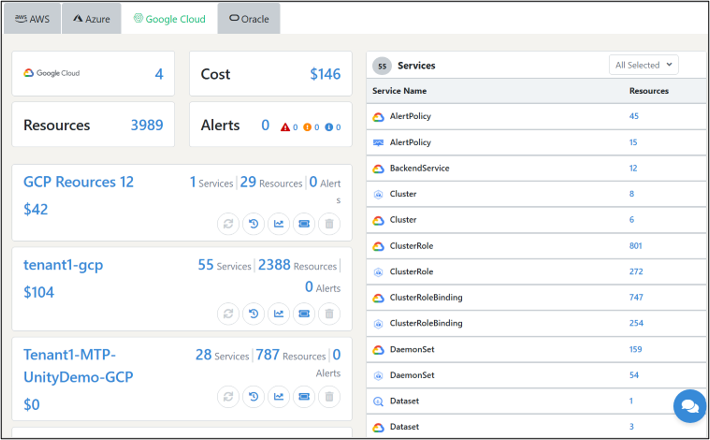Click the Google Cloud accounts count 4
Image resolution: width=710 pixels, height=440 pixels.
159,74
